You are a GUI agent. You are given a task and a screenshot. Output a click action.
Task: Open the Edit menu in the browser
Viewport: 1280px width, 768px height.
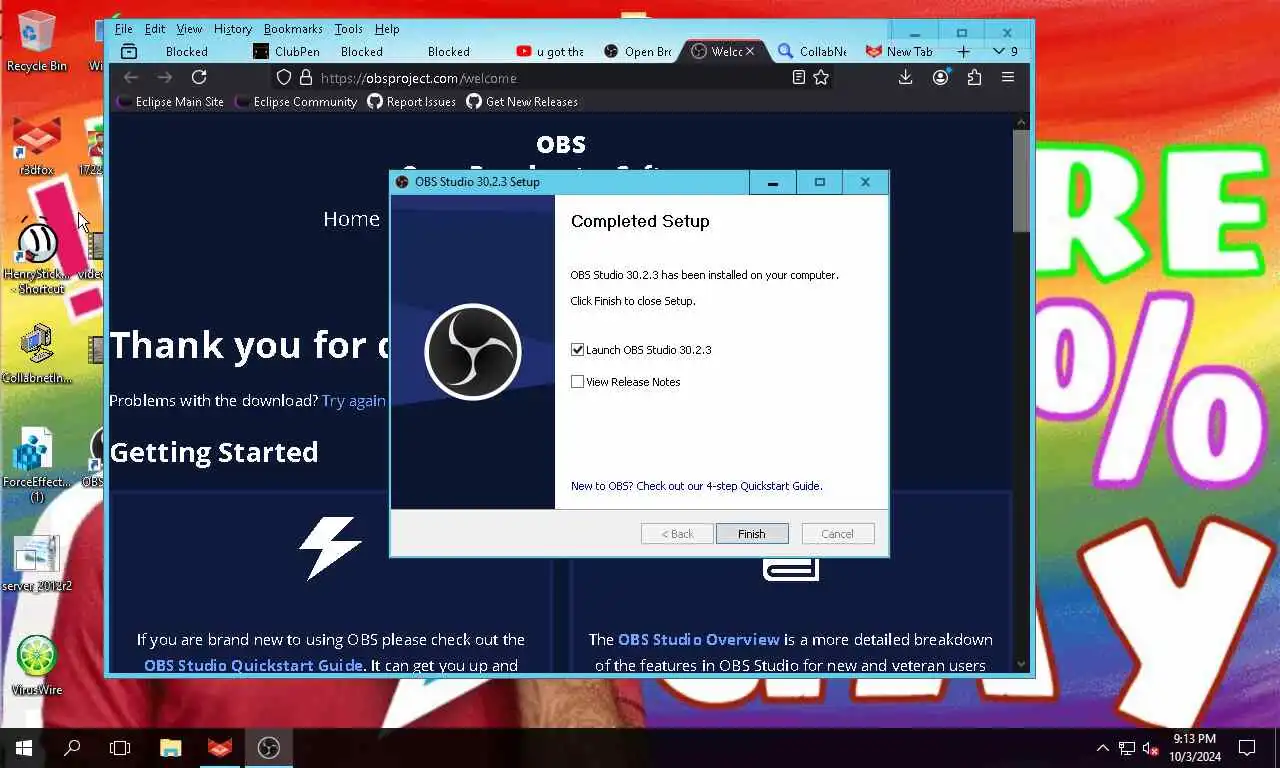[154, 29]
